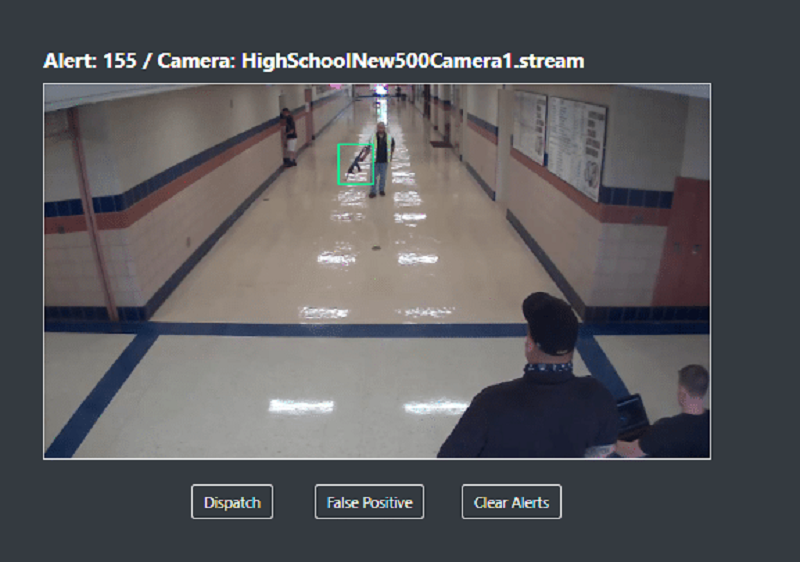The width and height of the screenshot is (800, 562).
Task: Click the green detection bounding box
Action: (x=355, y=164)
